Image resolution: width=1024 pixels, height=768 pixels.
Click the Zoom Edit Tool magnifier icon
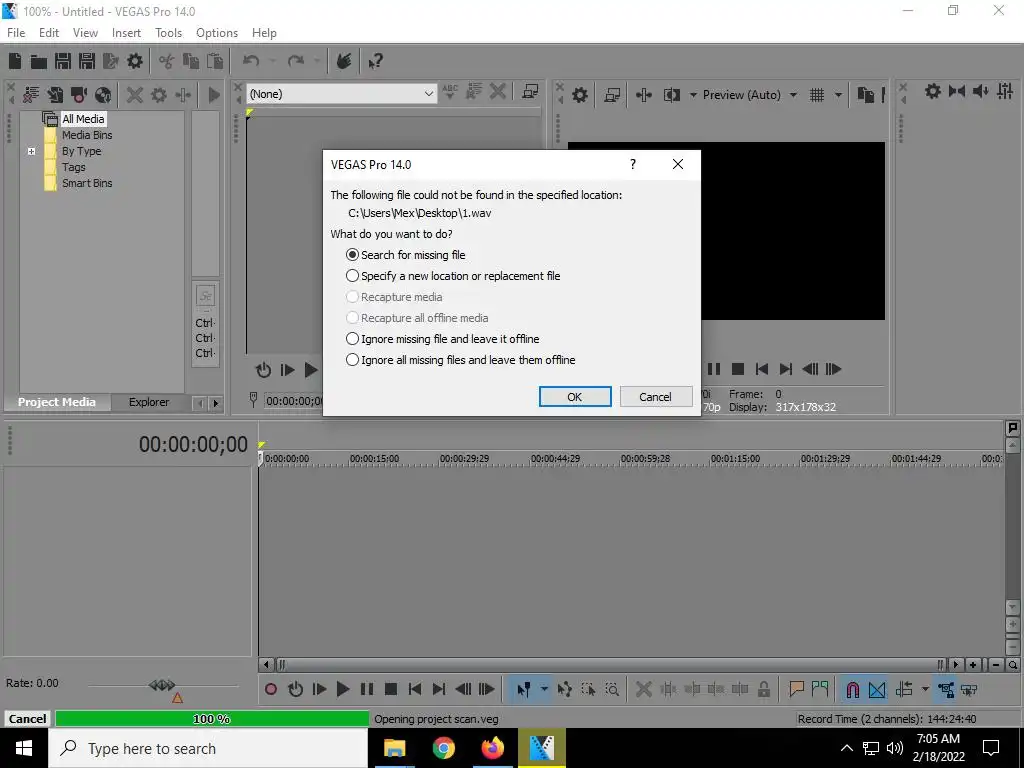pyautogui.click(x=612, y=689)
